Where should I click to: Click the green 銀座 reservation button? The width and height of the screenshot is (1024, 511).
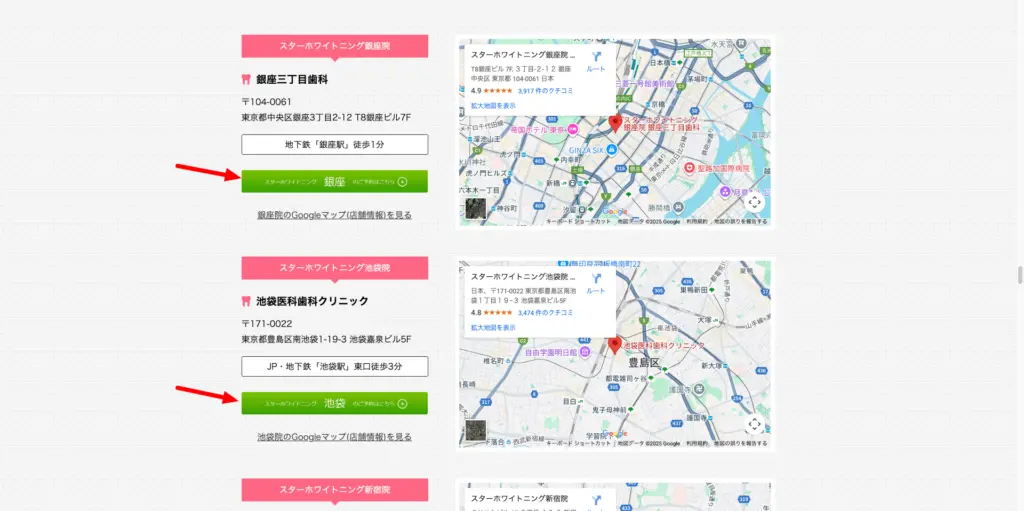point(334,182)
